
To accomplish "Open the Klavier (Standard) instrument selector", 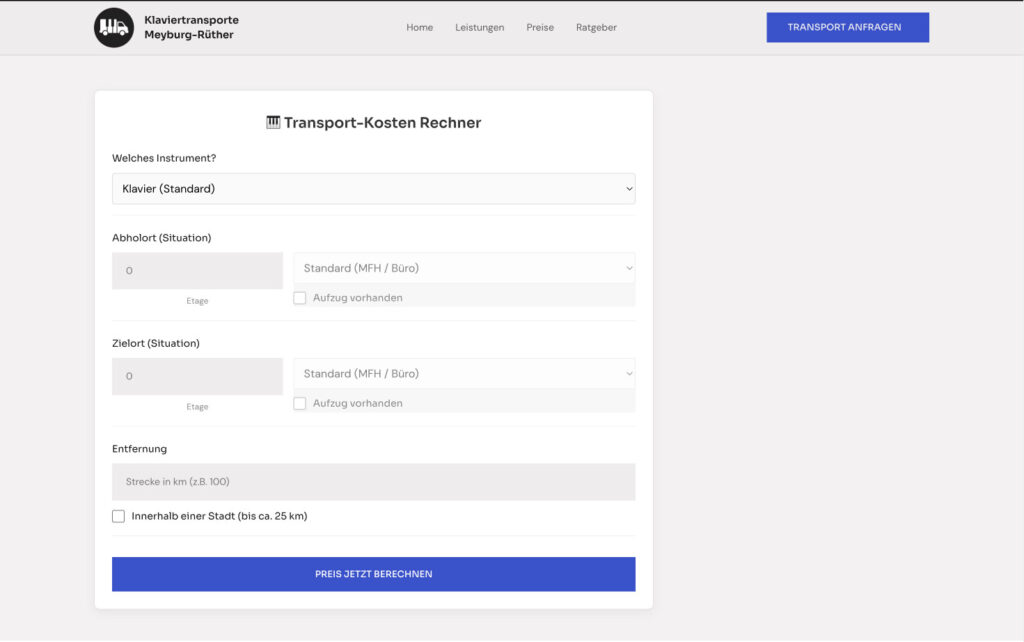I will (374, 188).
